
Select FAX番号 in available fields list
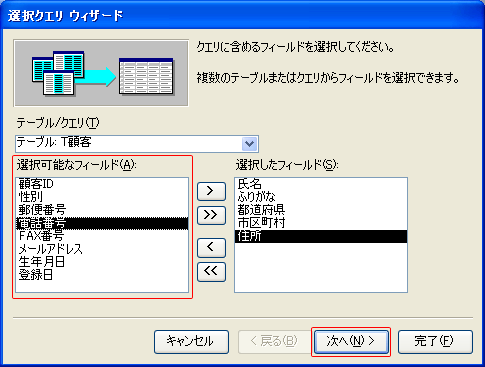[x=102, y=236]
